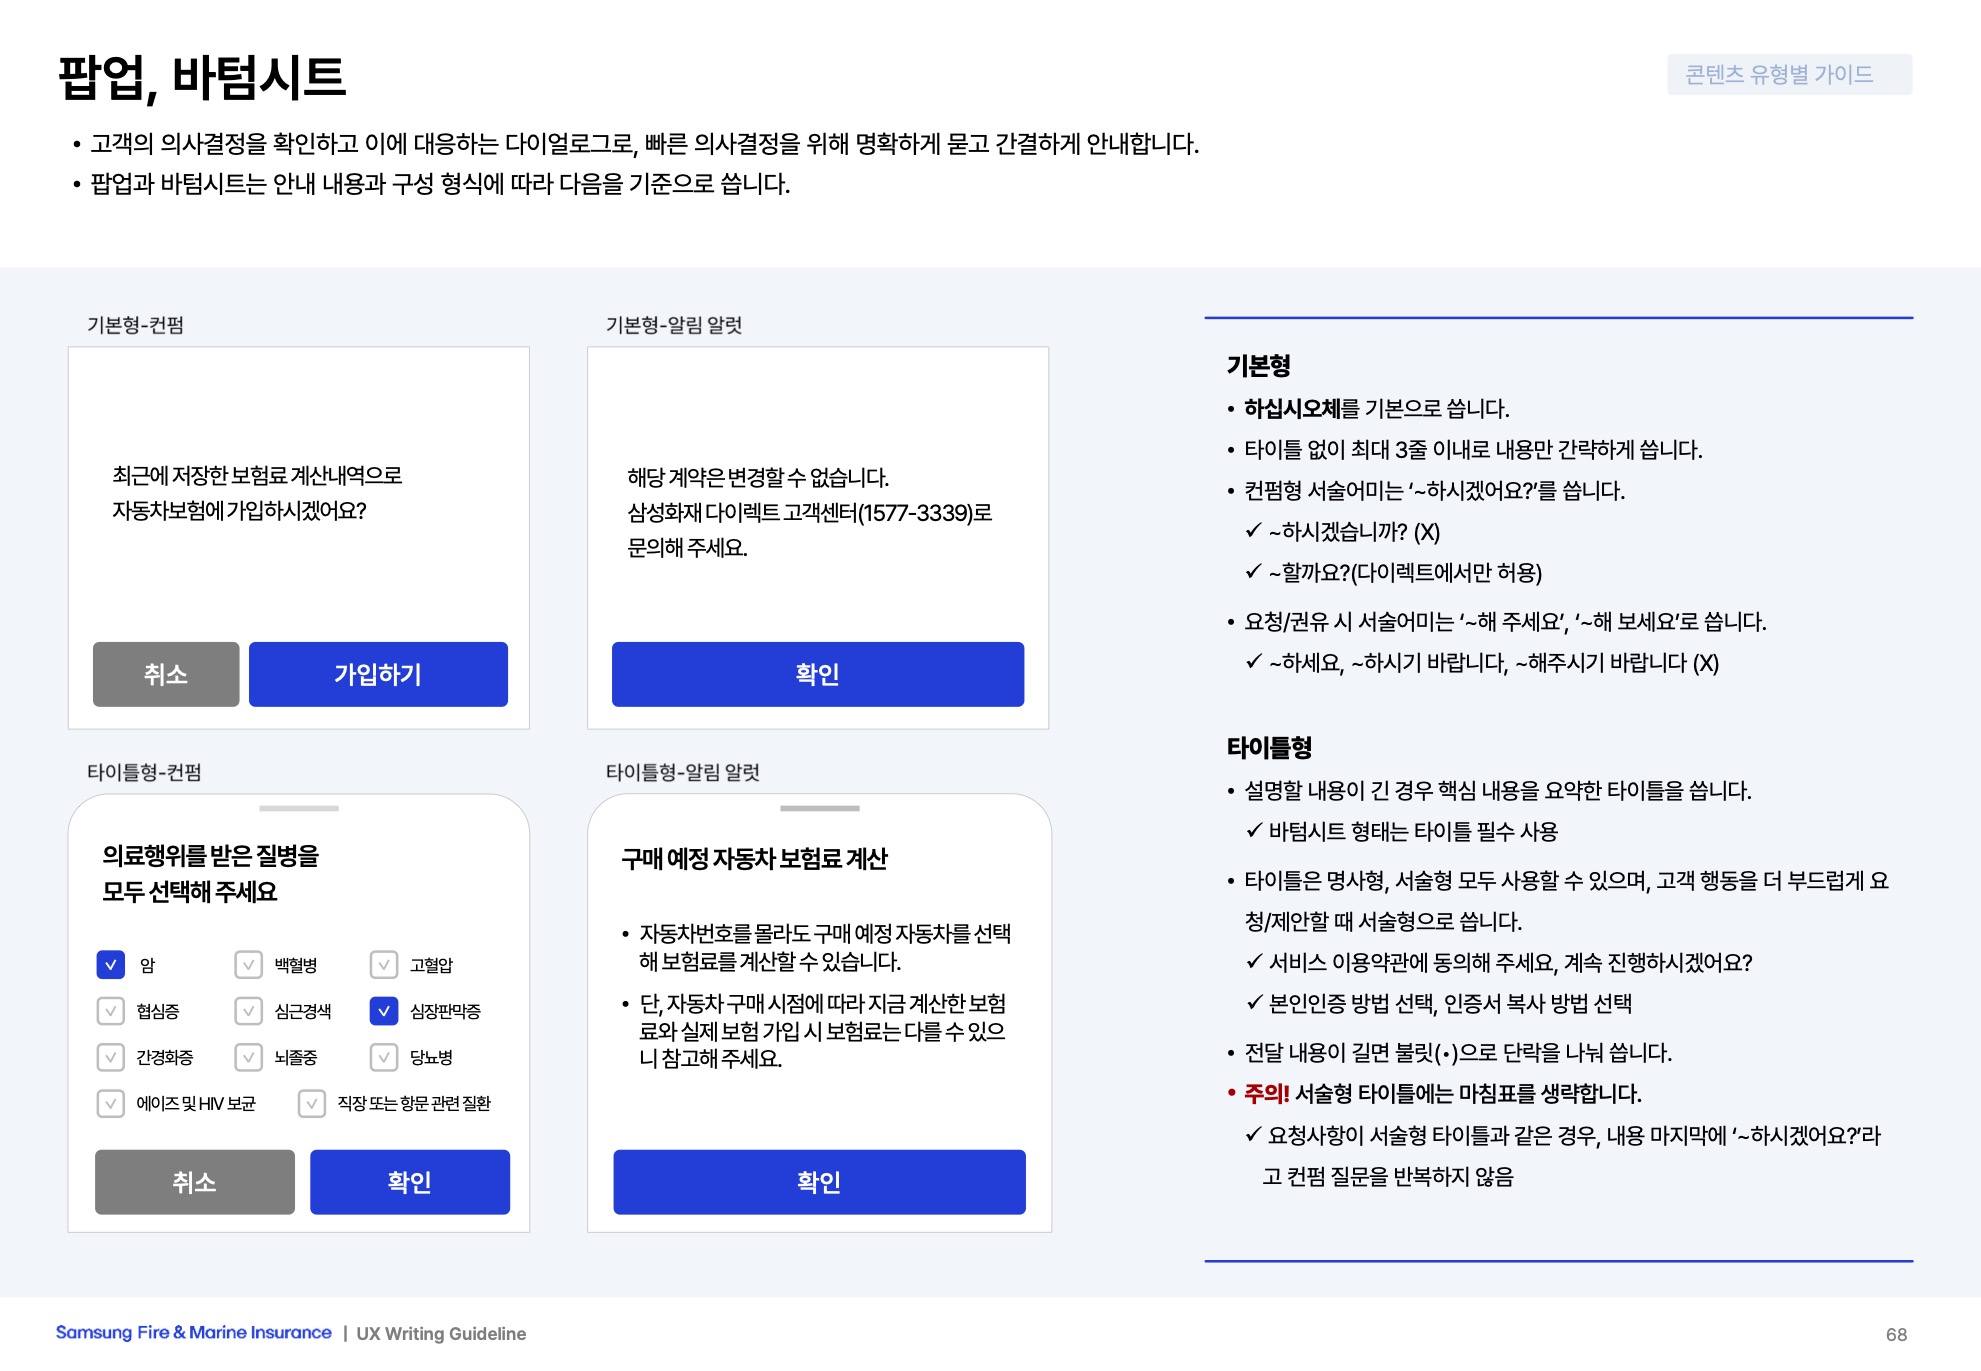Check the 간경화증 option

pos(111,1057)
